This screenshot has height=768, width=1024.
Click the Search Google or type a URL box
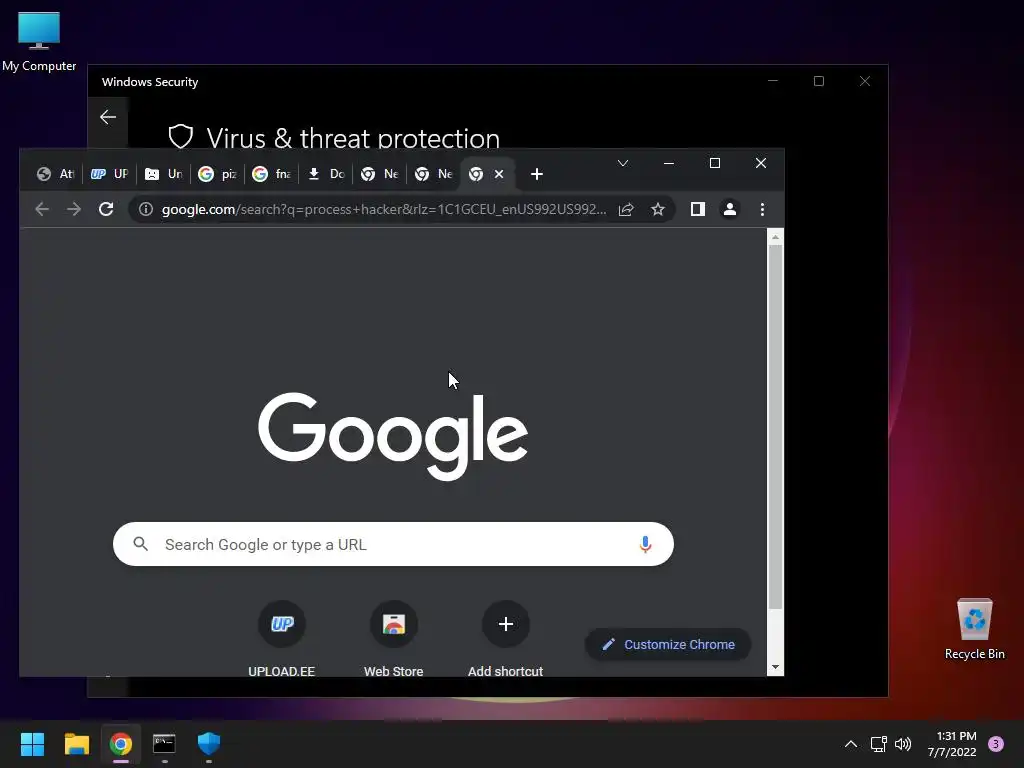pos(393,544)
